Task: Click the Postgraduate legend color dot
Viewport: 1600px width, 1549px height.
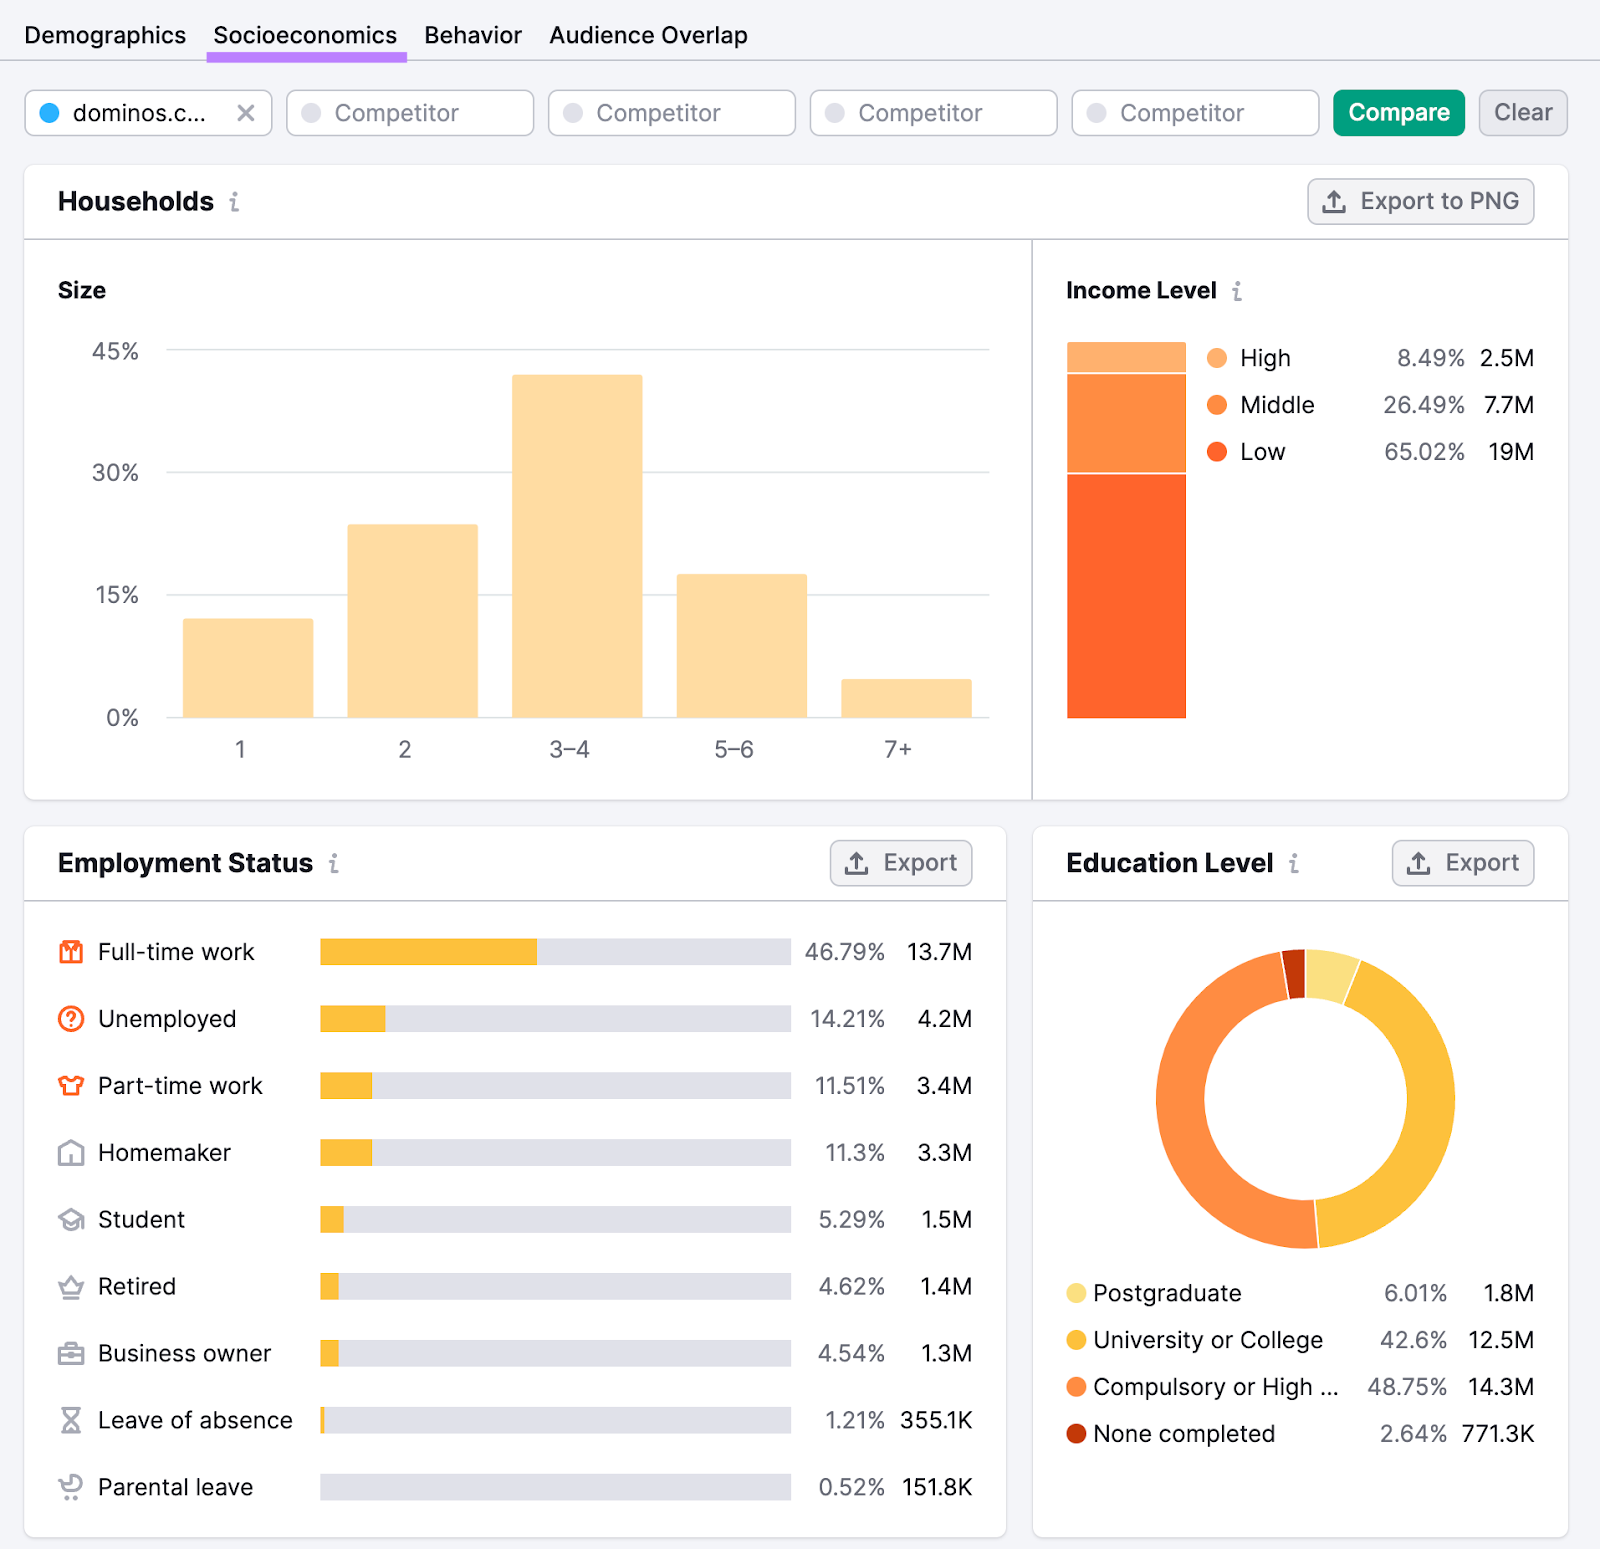Action: click(x=1075, y=1293)
